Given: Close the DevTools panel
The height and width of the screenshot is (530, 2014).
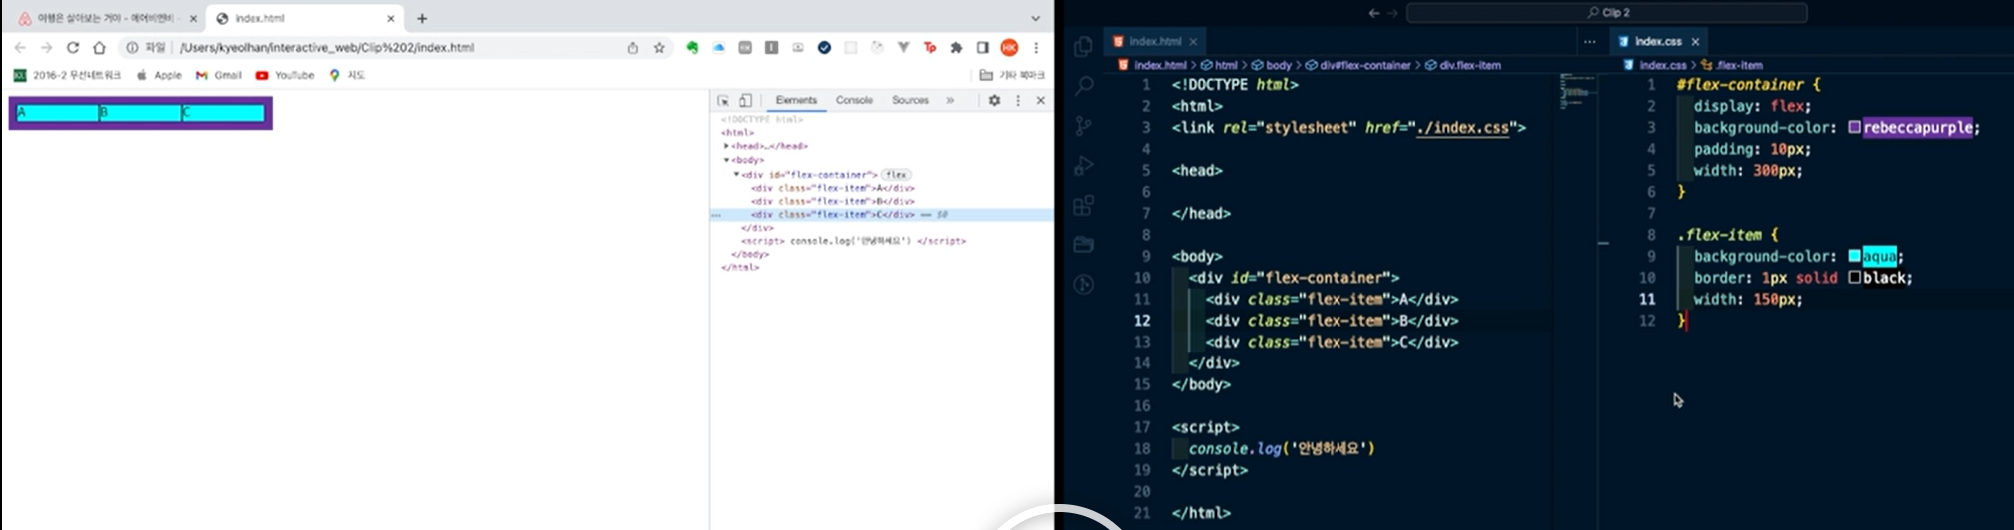Looking at the screenshot, I should point(1040,100).
